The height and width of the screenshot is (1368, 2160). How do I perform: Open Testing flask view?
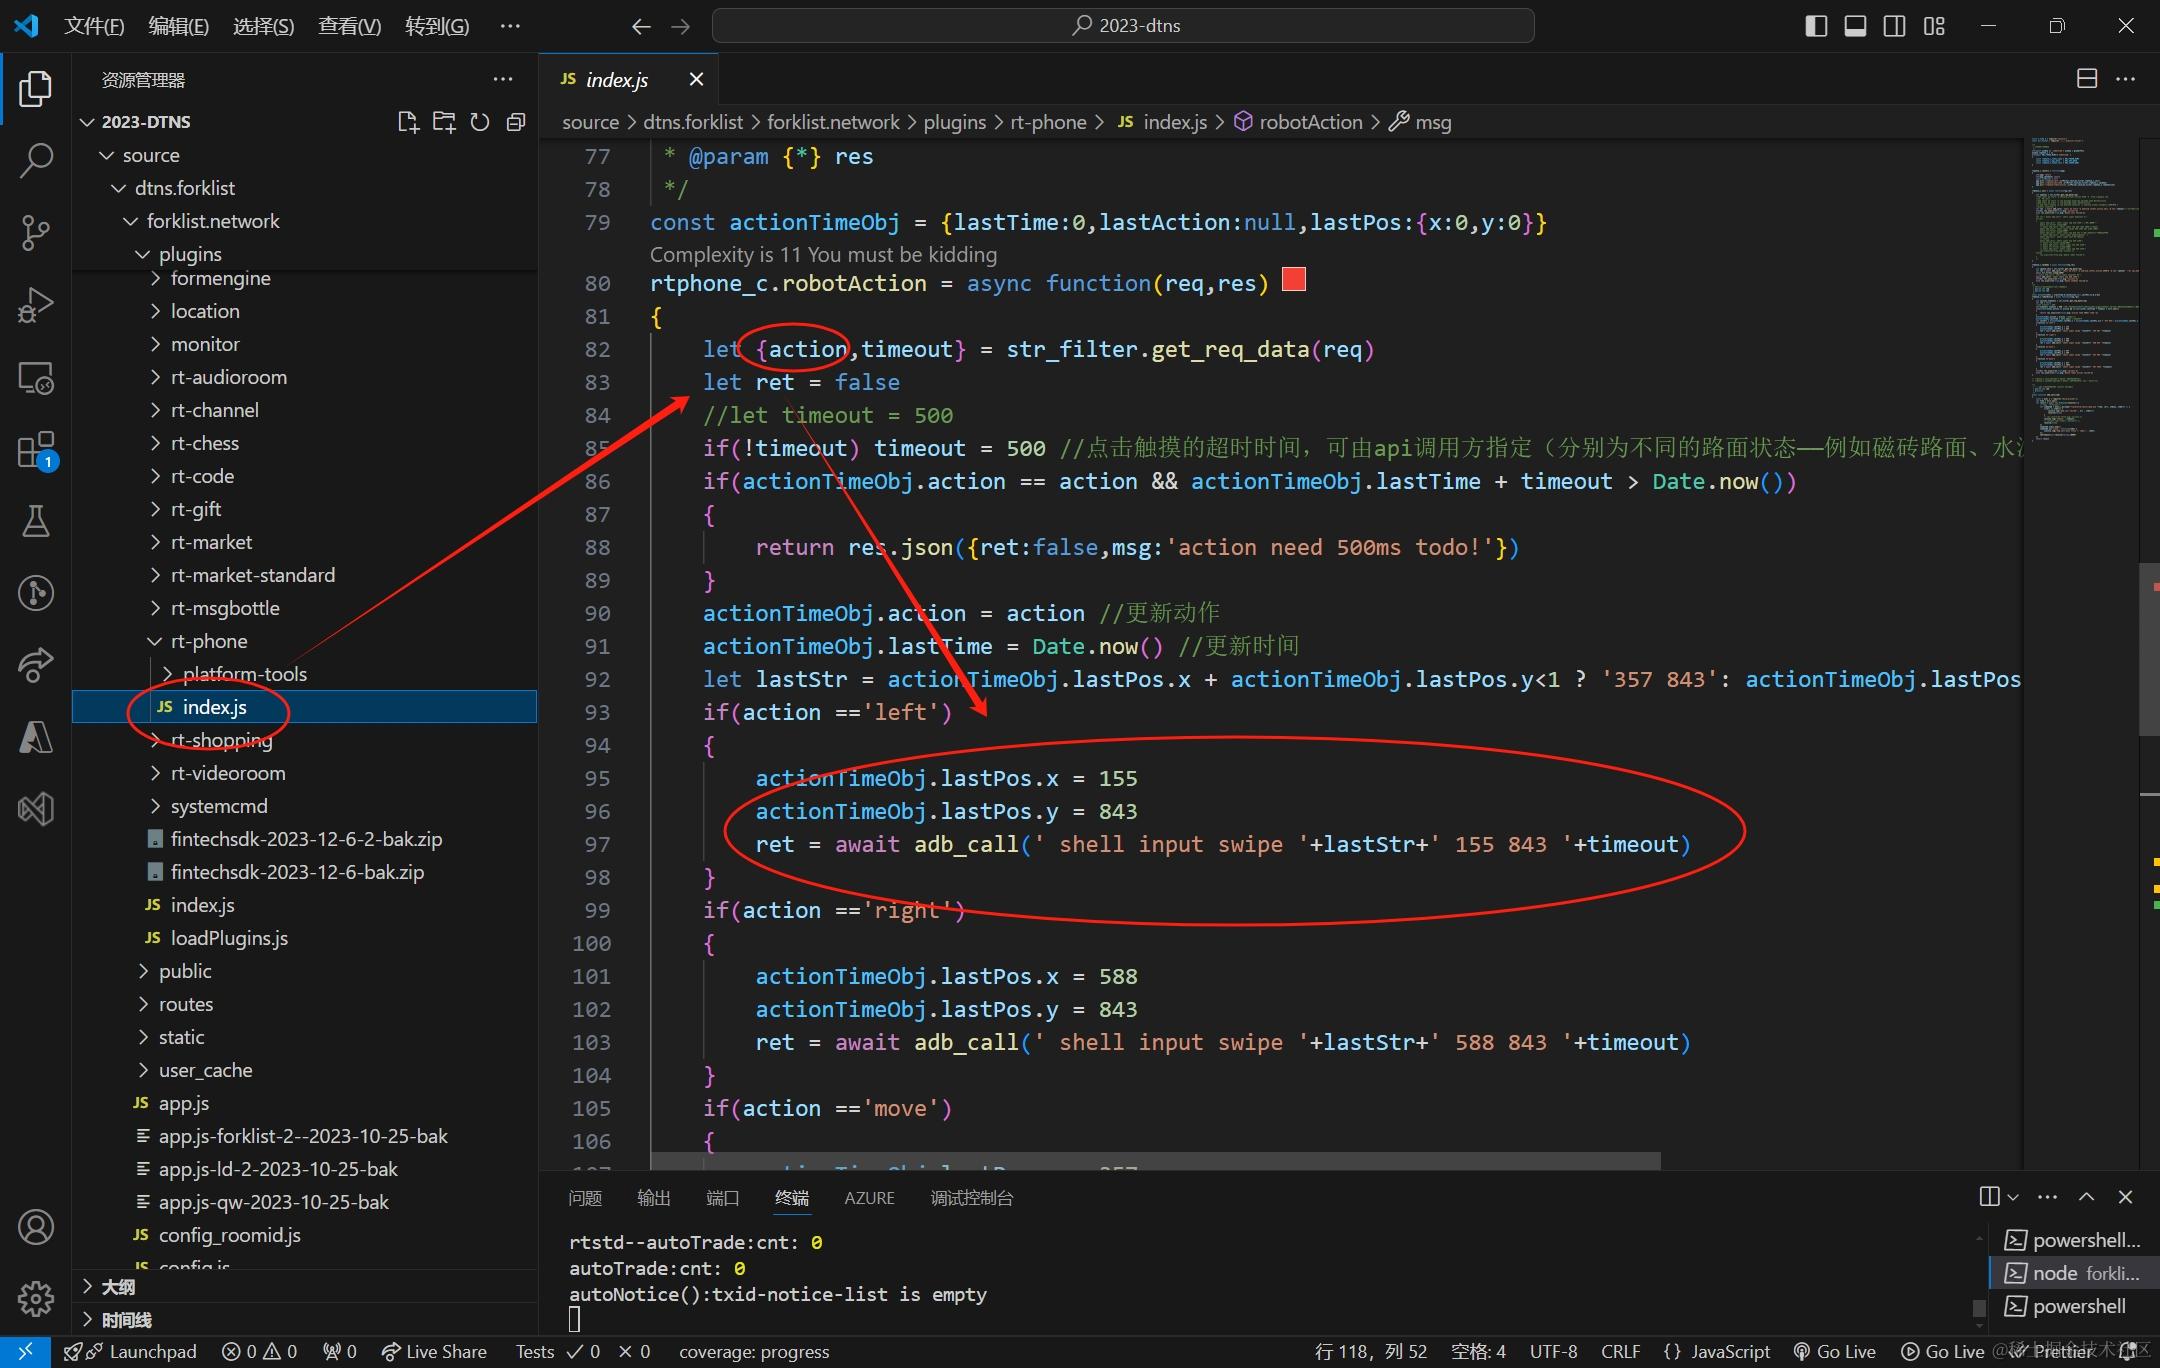(36, 521)
